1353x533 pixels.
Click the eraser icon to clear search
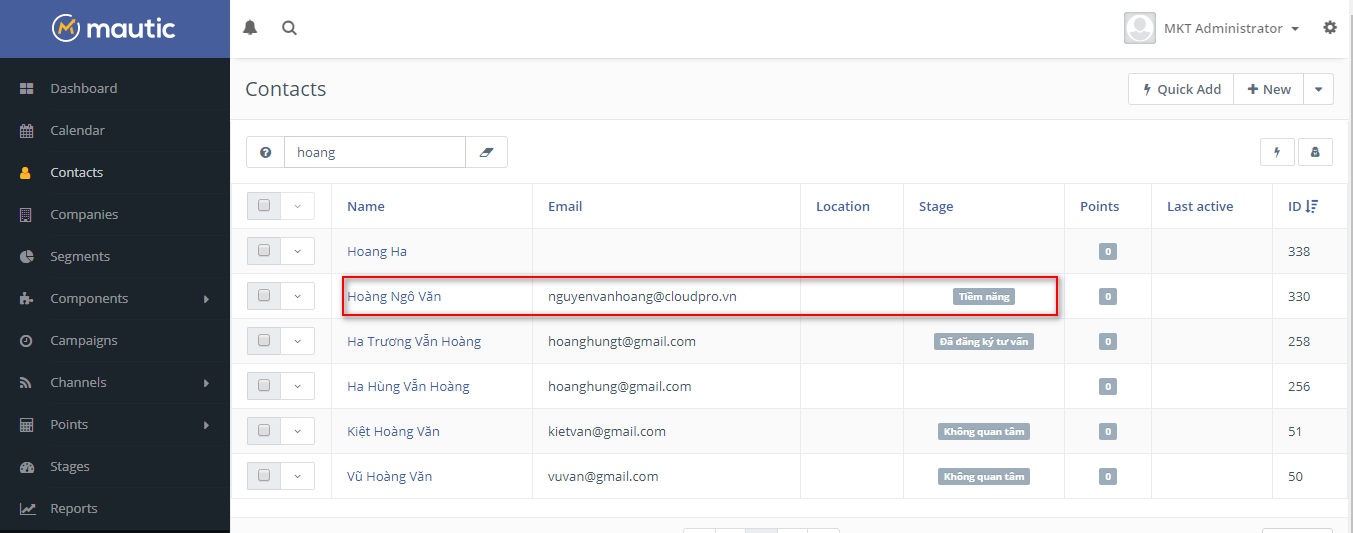487,152
